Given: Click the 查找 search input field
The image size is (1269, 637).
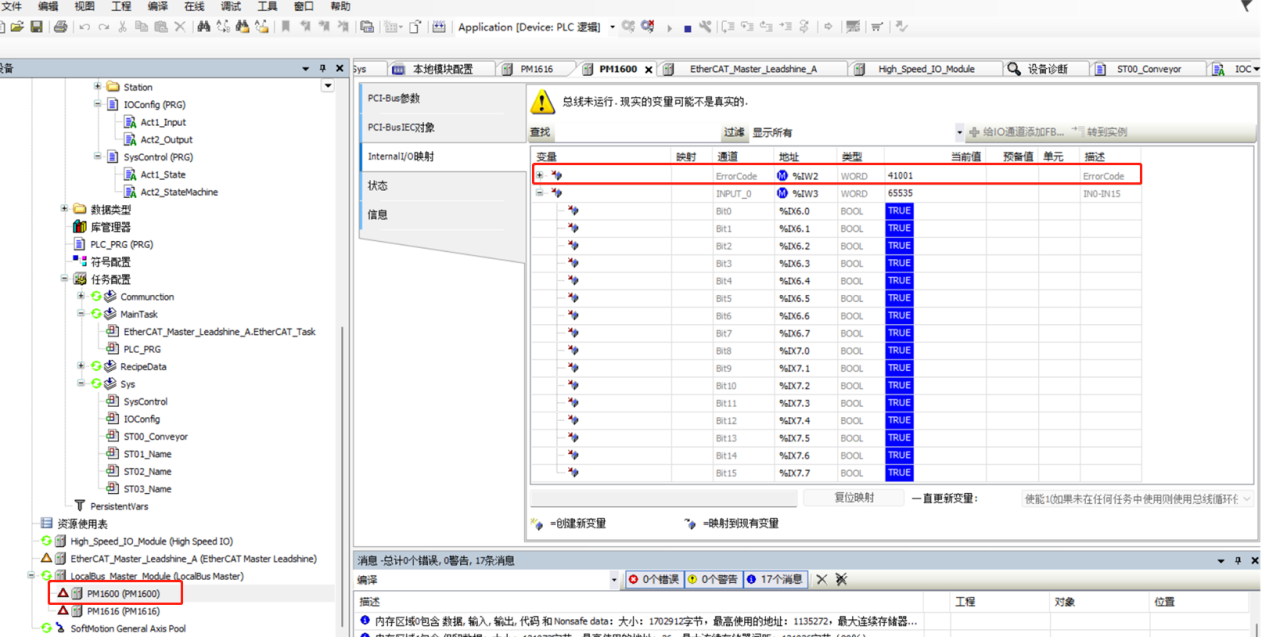Looking at the screenshot, I should [624, 132].
